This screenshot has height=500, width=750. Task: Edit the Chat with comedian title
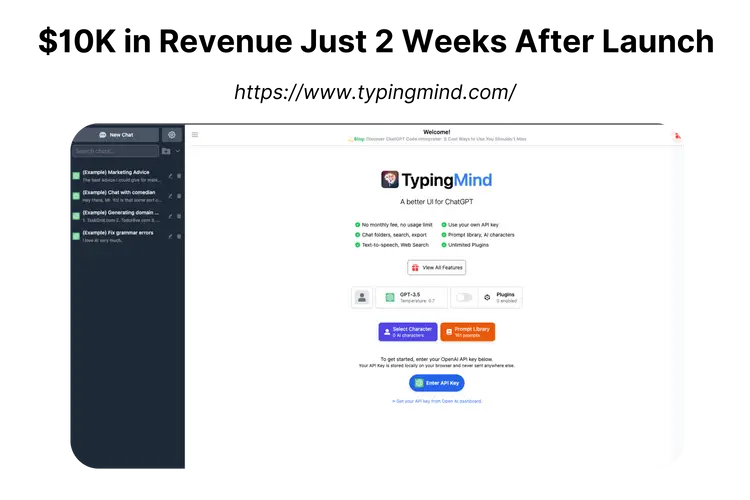[170, 196]
